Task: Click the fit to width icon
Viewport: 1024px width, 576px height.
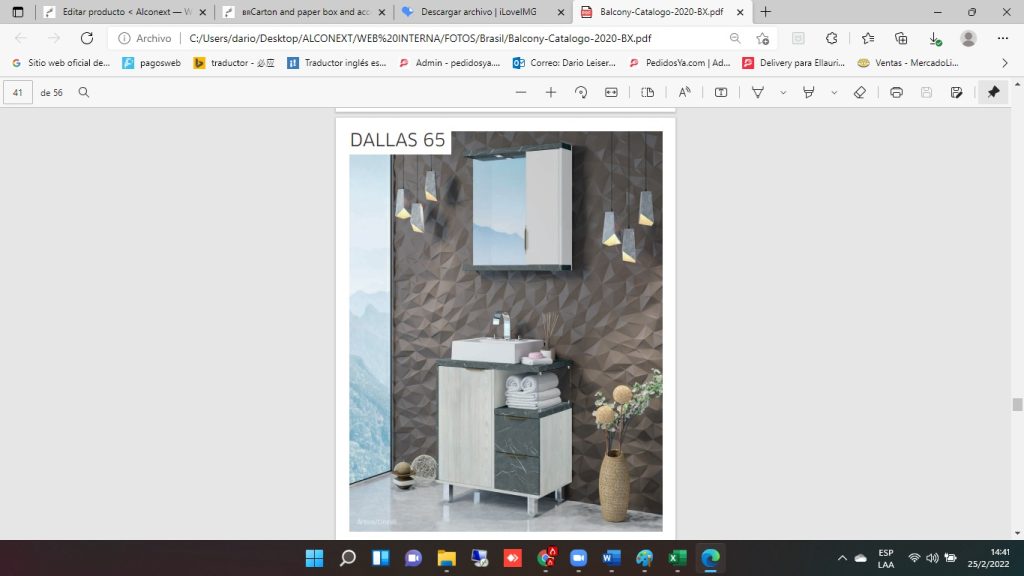Action: pyautogui.click(x=611, y=93)
